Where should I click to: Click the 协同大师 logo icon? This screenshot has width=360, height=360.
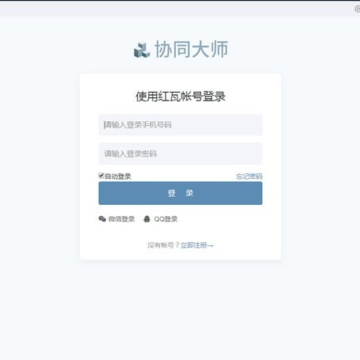point(142,50)
